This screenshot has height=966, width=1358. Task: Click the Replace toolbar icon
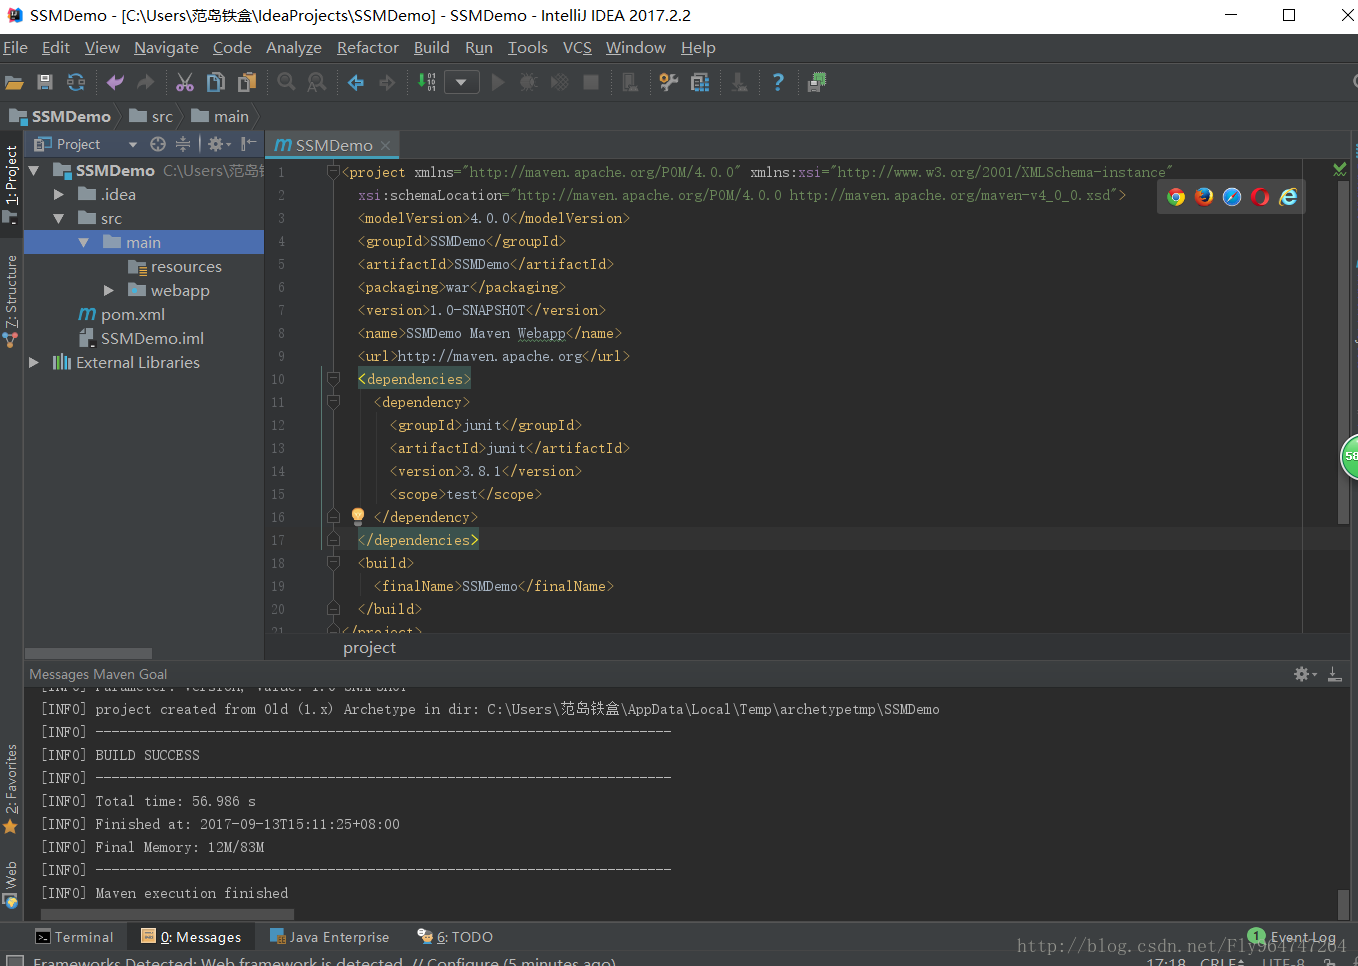317,83
